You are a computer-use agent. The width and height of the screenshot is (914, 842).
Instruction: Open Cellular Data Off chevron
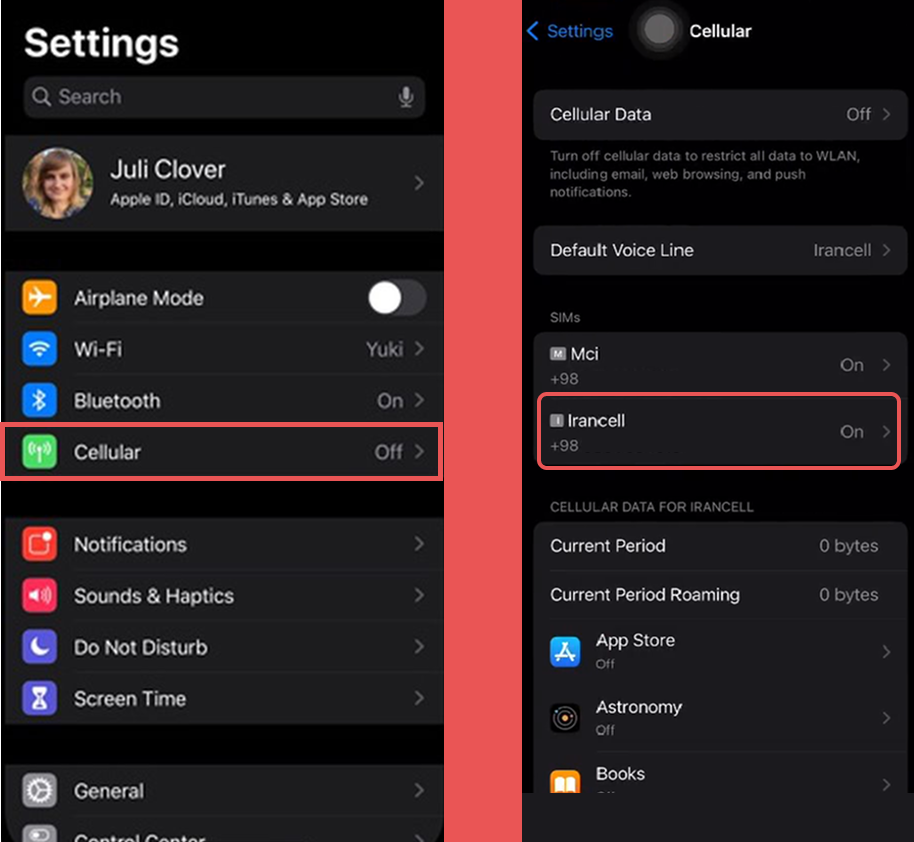pos(886,114)
